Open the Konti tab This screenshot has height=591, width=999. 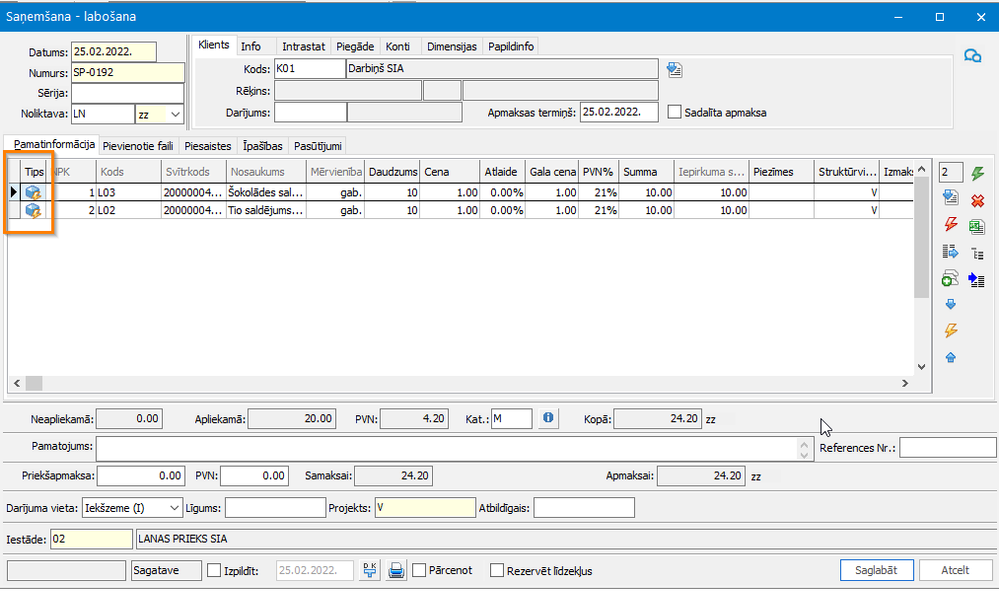tap(398, 46)
